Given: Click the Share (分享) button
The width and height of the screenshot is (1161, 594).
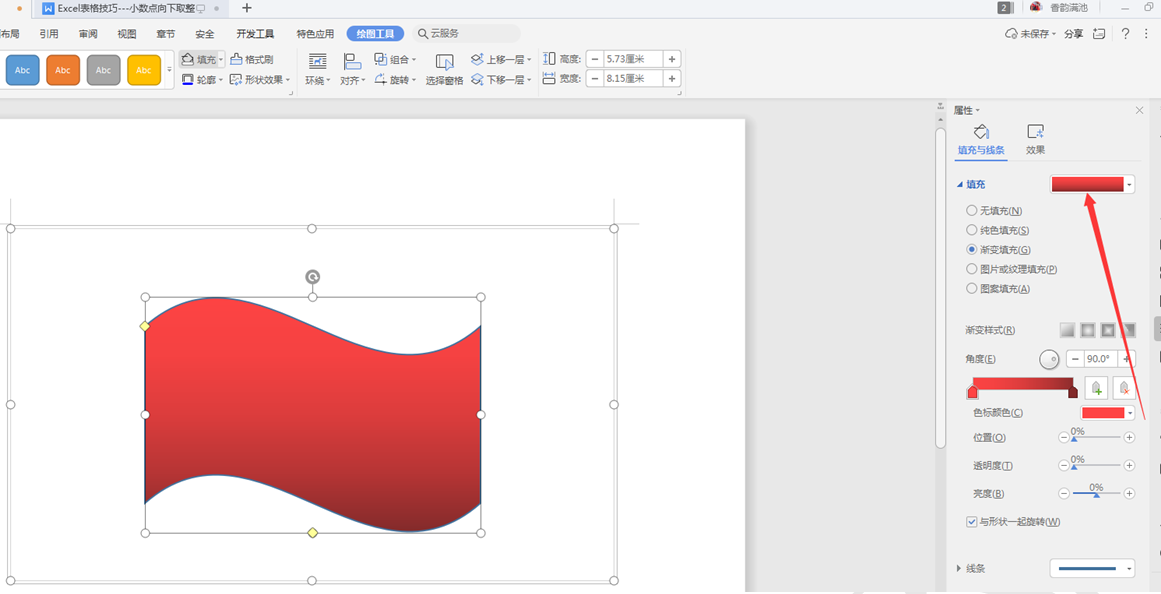Looking at the screenshot, I should tap(1073, 34).
